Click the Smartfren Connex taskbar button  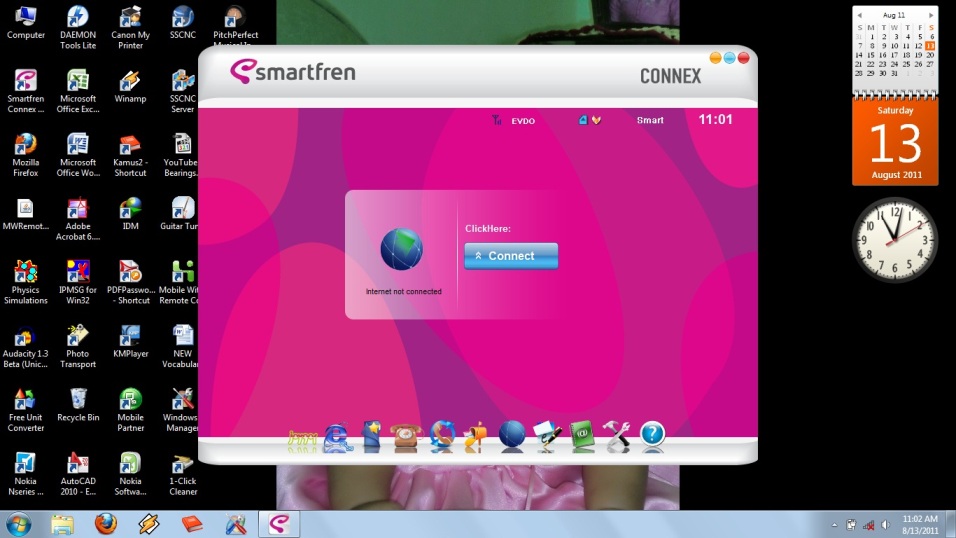tap(279, 524)
